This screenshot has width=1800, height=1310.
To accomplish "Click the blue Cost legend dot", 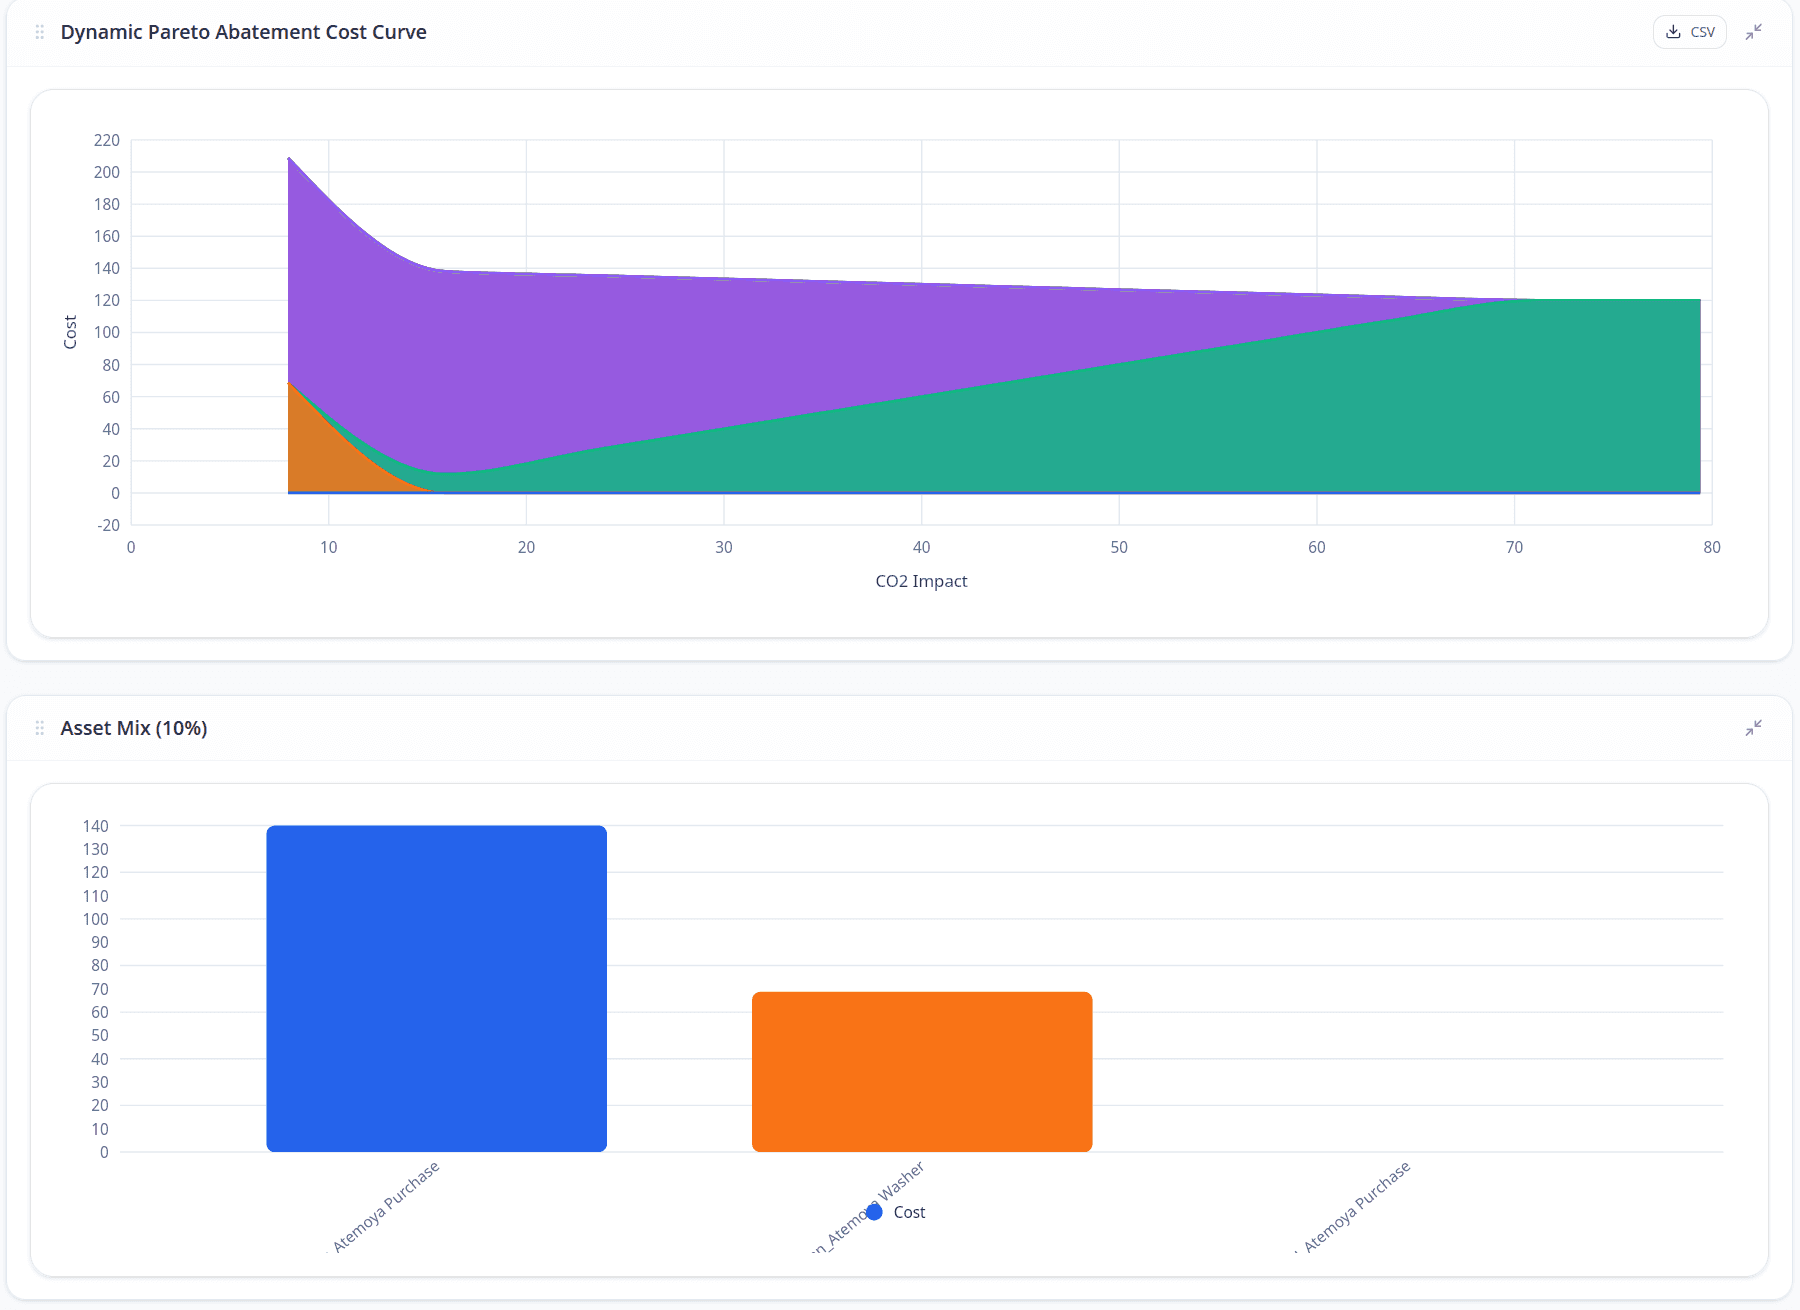I will (875, 1212).
